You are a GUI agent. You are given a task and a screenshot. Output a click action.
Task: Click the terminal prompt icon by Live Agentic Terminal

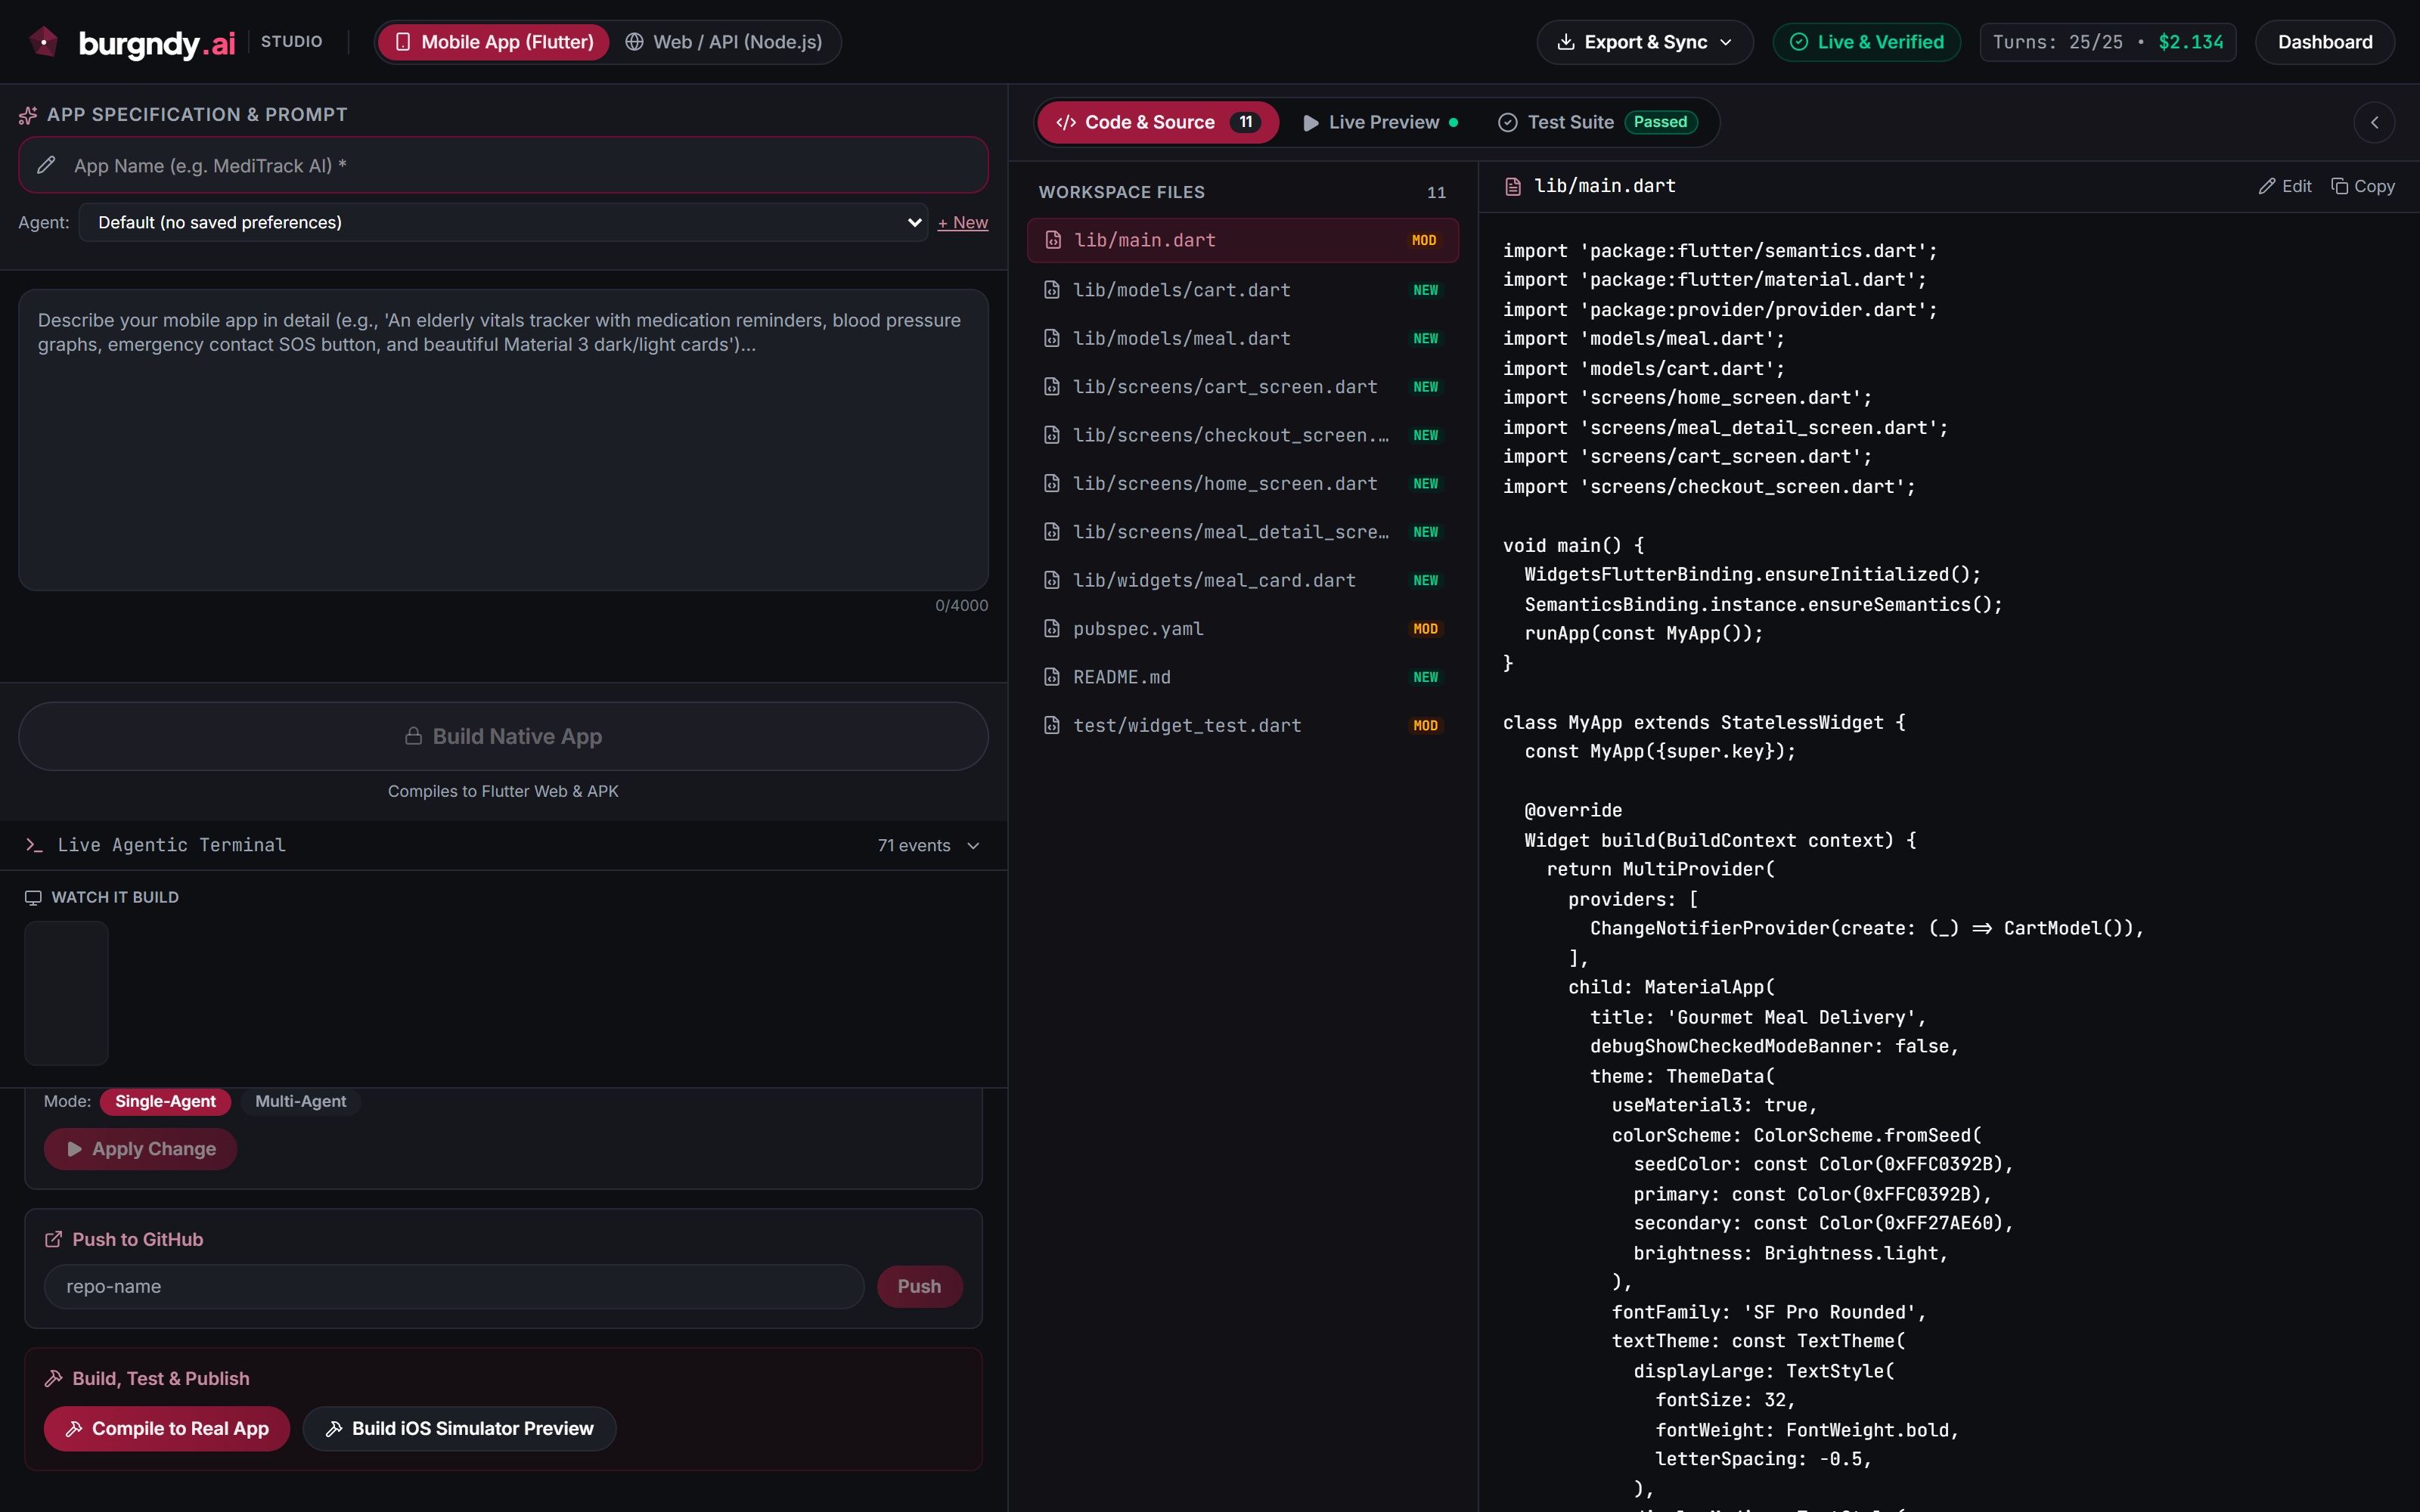pos(34,845)
